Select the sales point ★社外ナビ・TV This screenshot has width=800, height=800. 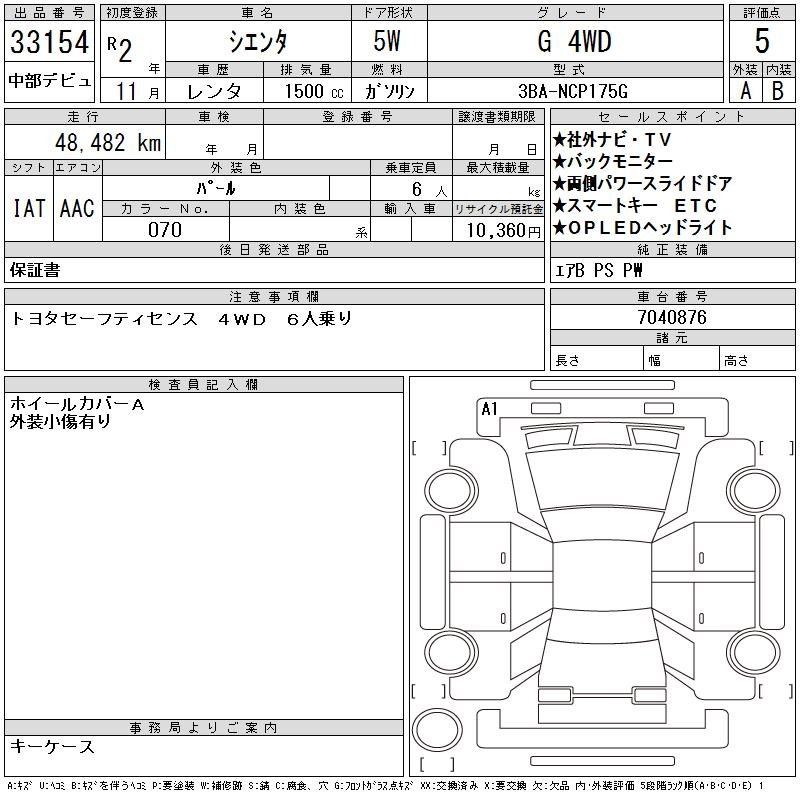tap(612, 139)
